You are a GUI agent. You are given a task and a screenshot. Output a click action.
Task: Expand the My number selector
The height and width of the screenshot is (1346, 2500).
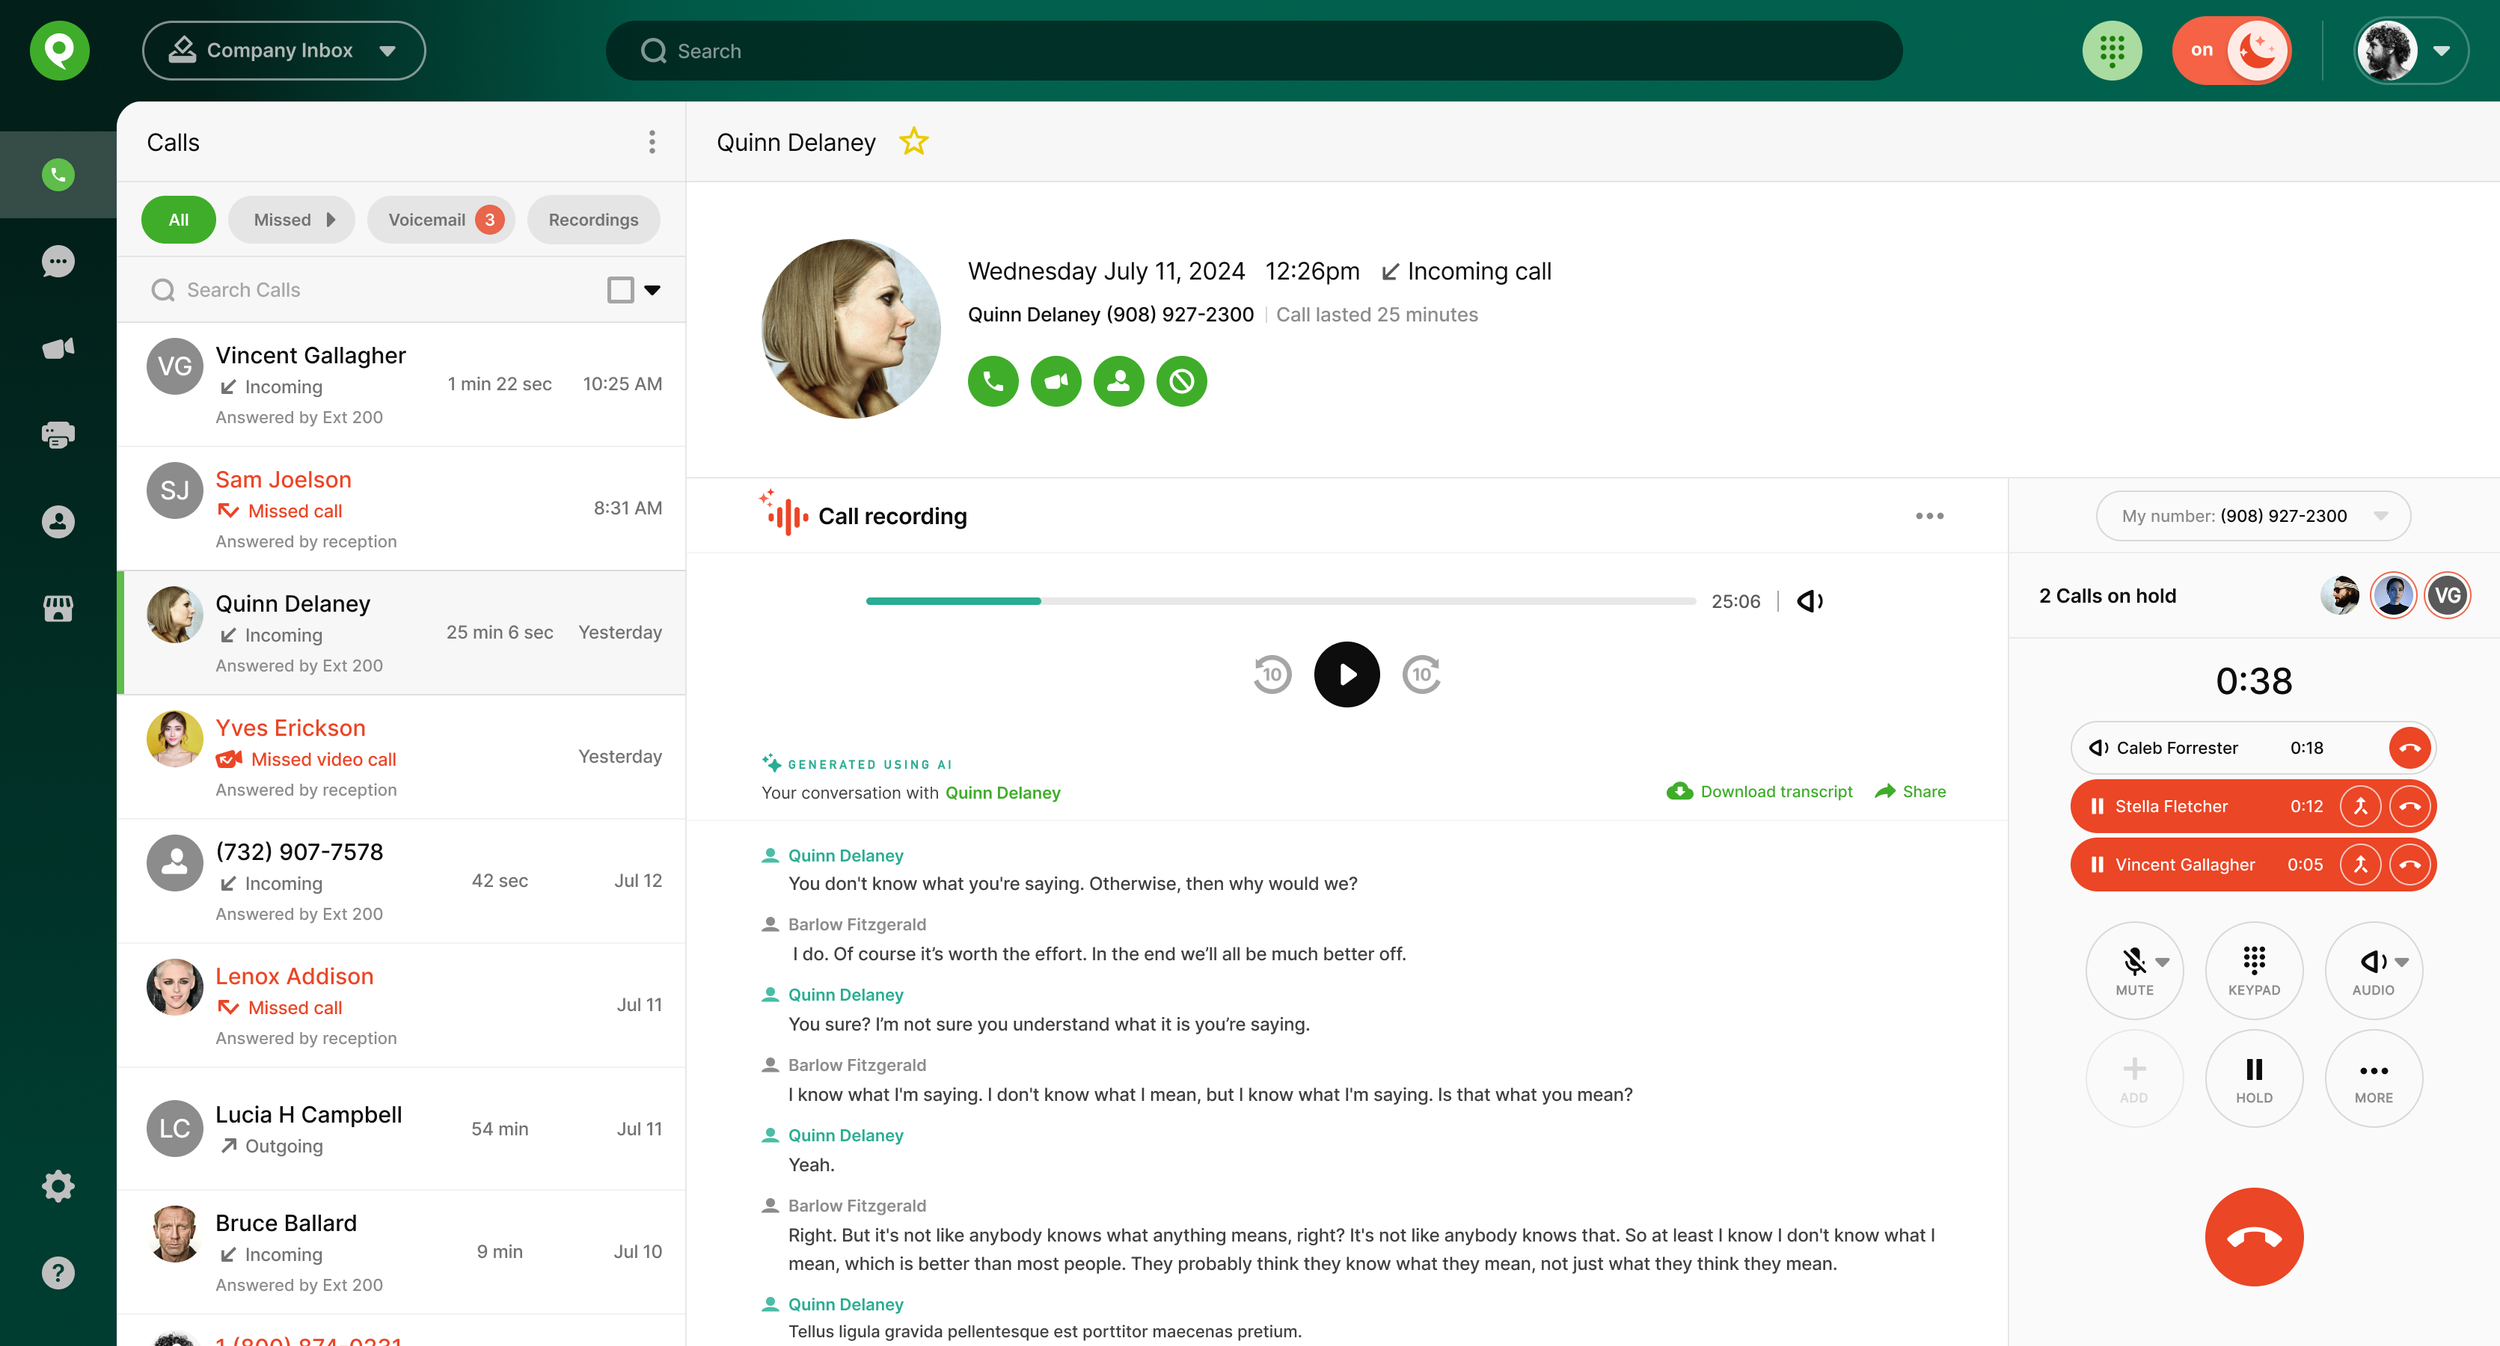click(2382, 516)
